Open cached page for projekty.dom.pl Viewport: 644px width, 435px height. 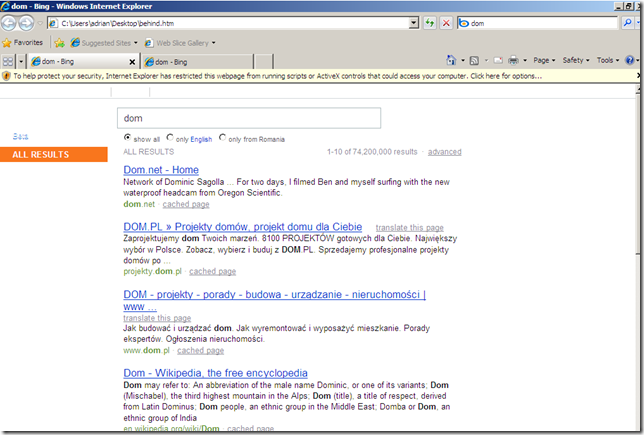[212, 271]
